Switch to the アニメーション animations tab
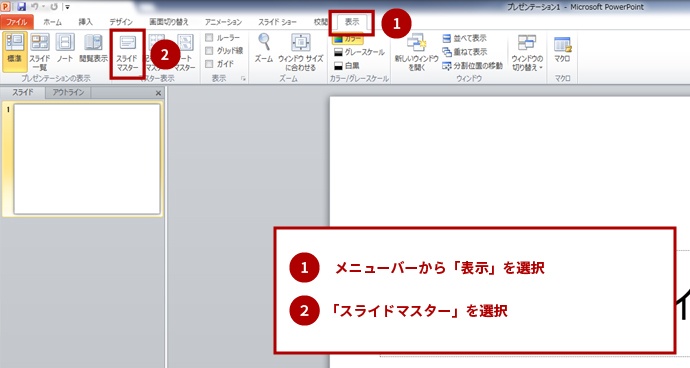The width and height of the screenshot is (690, 368). tap(223, 22)
